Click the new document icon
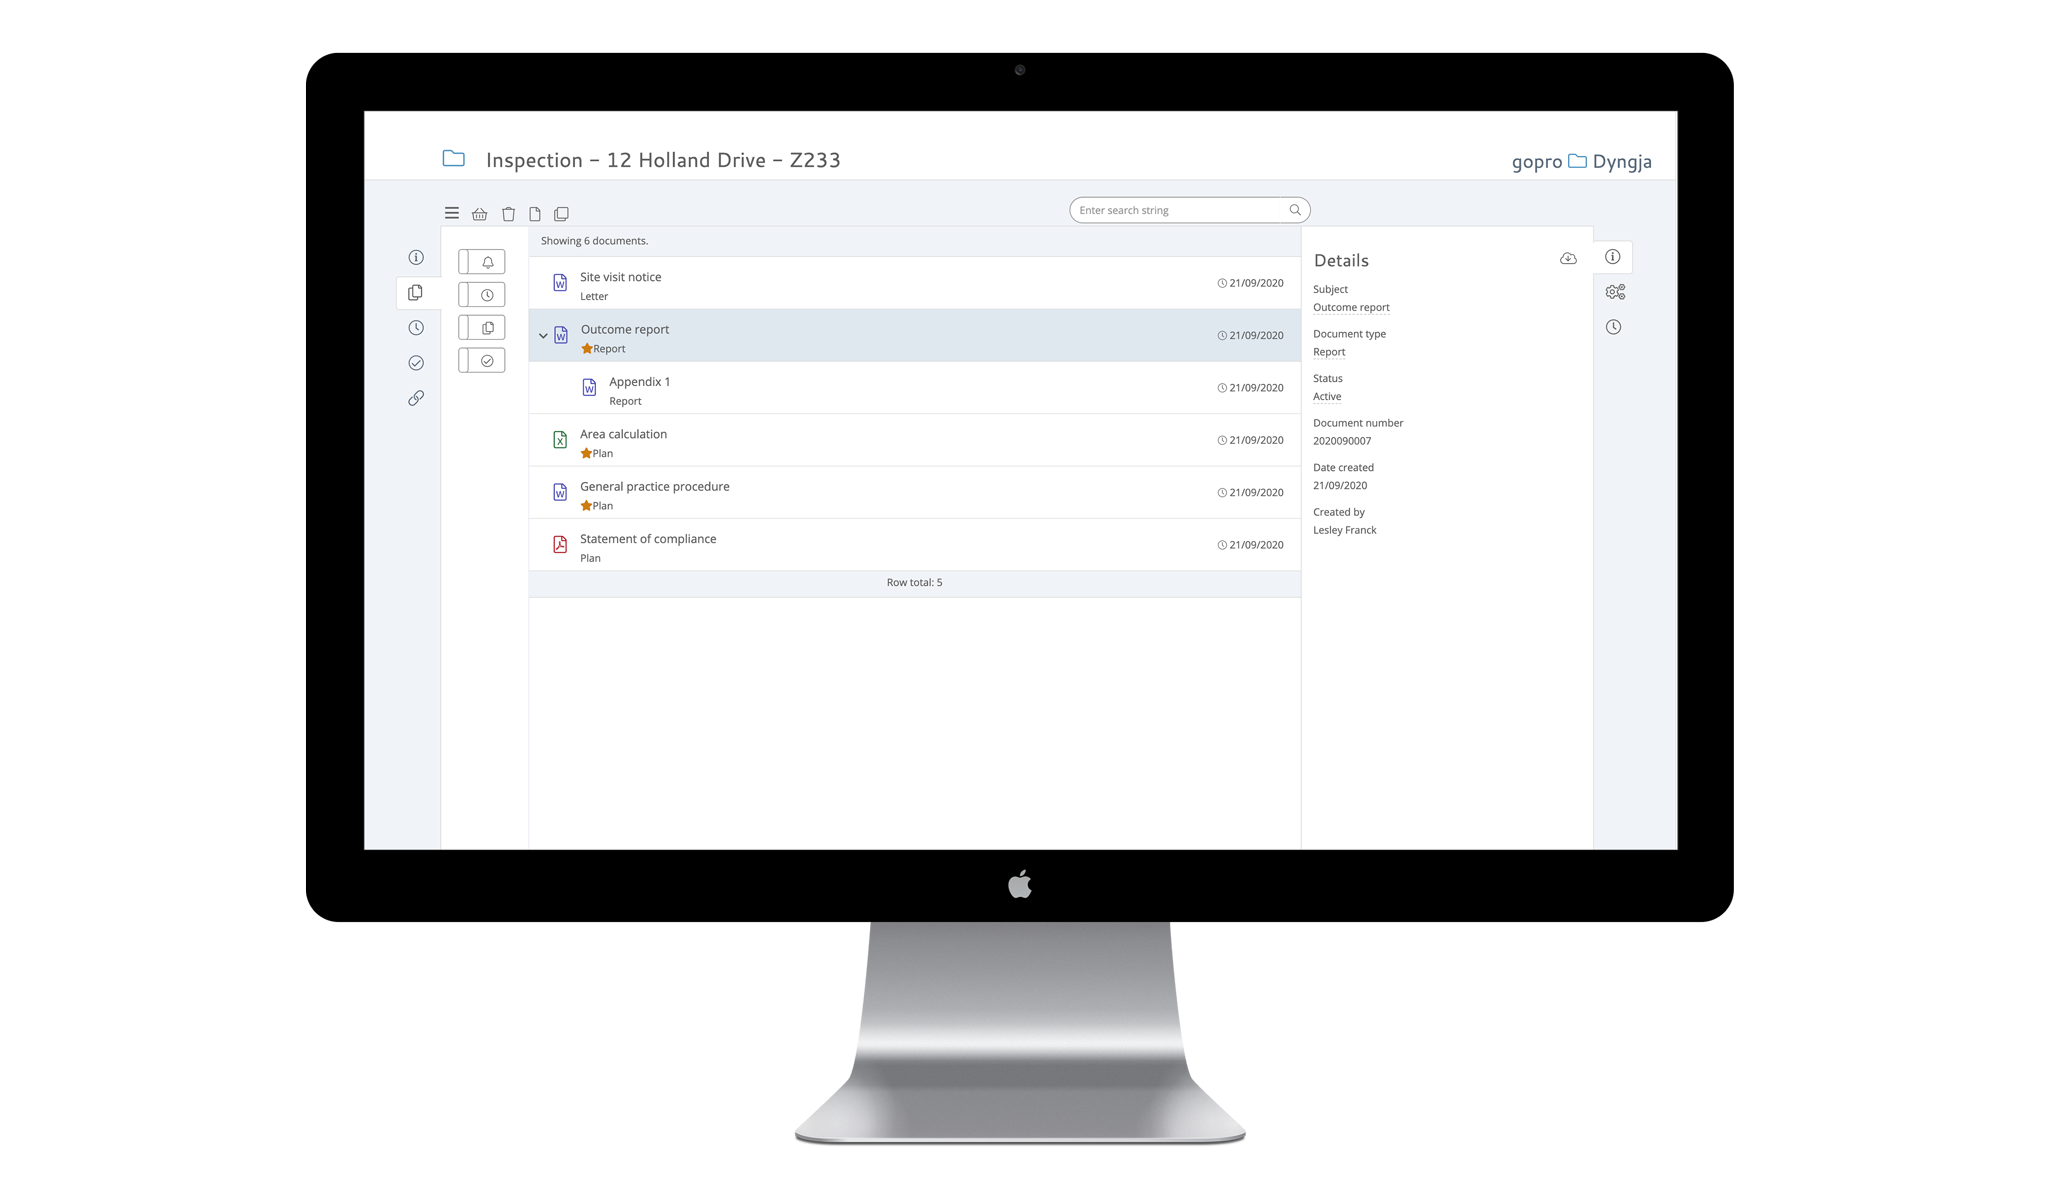This screenshot has height=1200, width=2065. 535,214
